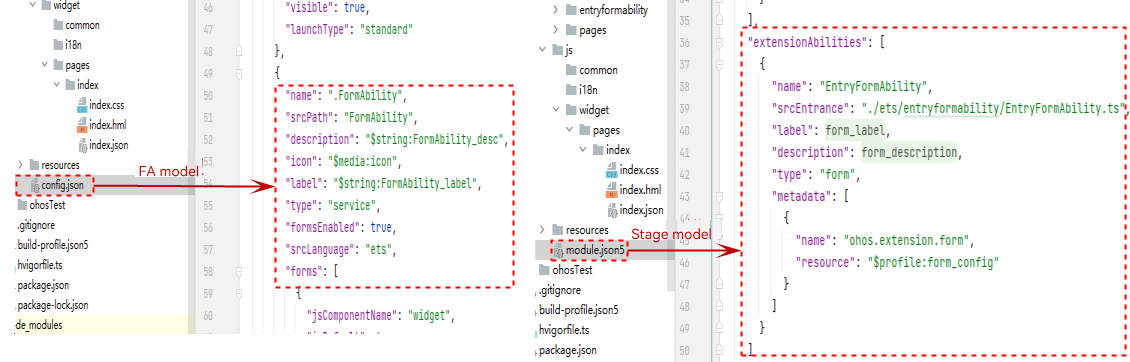Image resolution: width=1130 pixels, height=362 pixels.
Task: Open config.json in the FA model tree
Action: [61, 186]
